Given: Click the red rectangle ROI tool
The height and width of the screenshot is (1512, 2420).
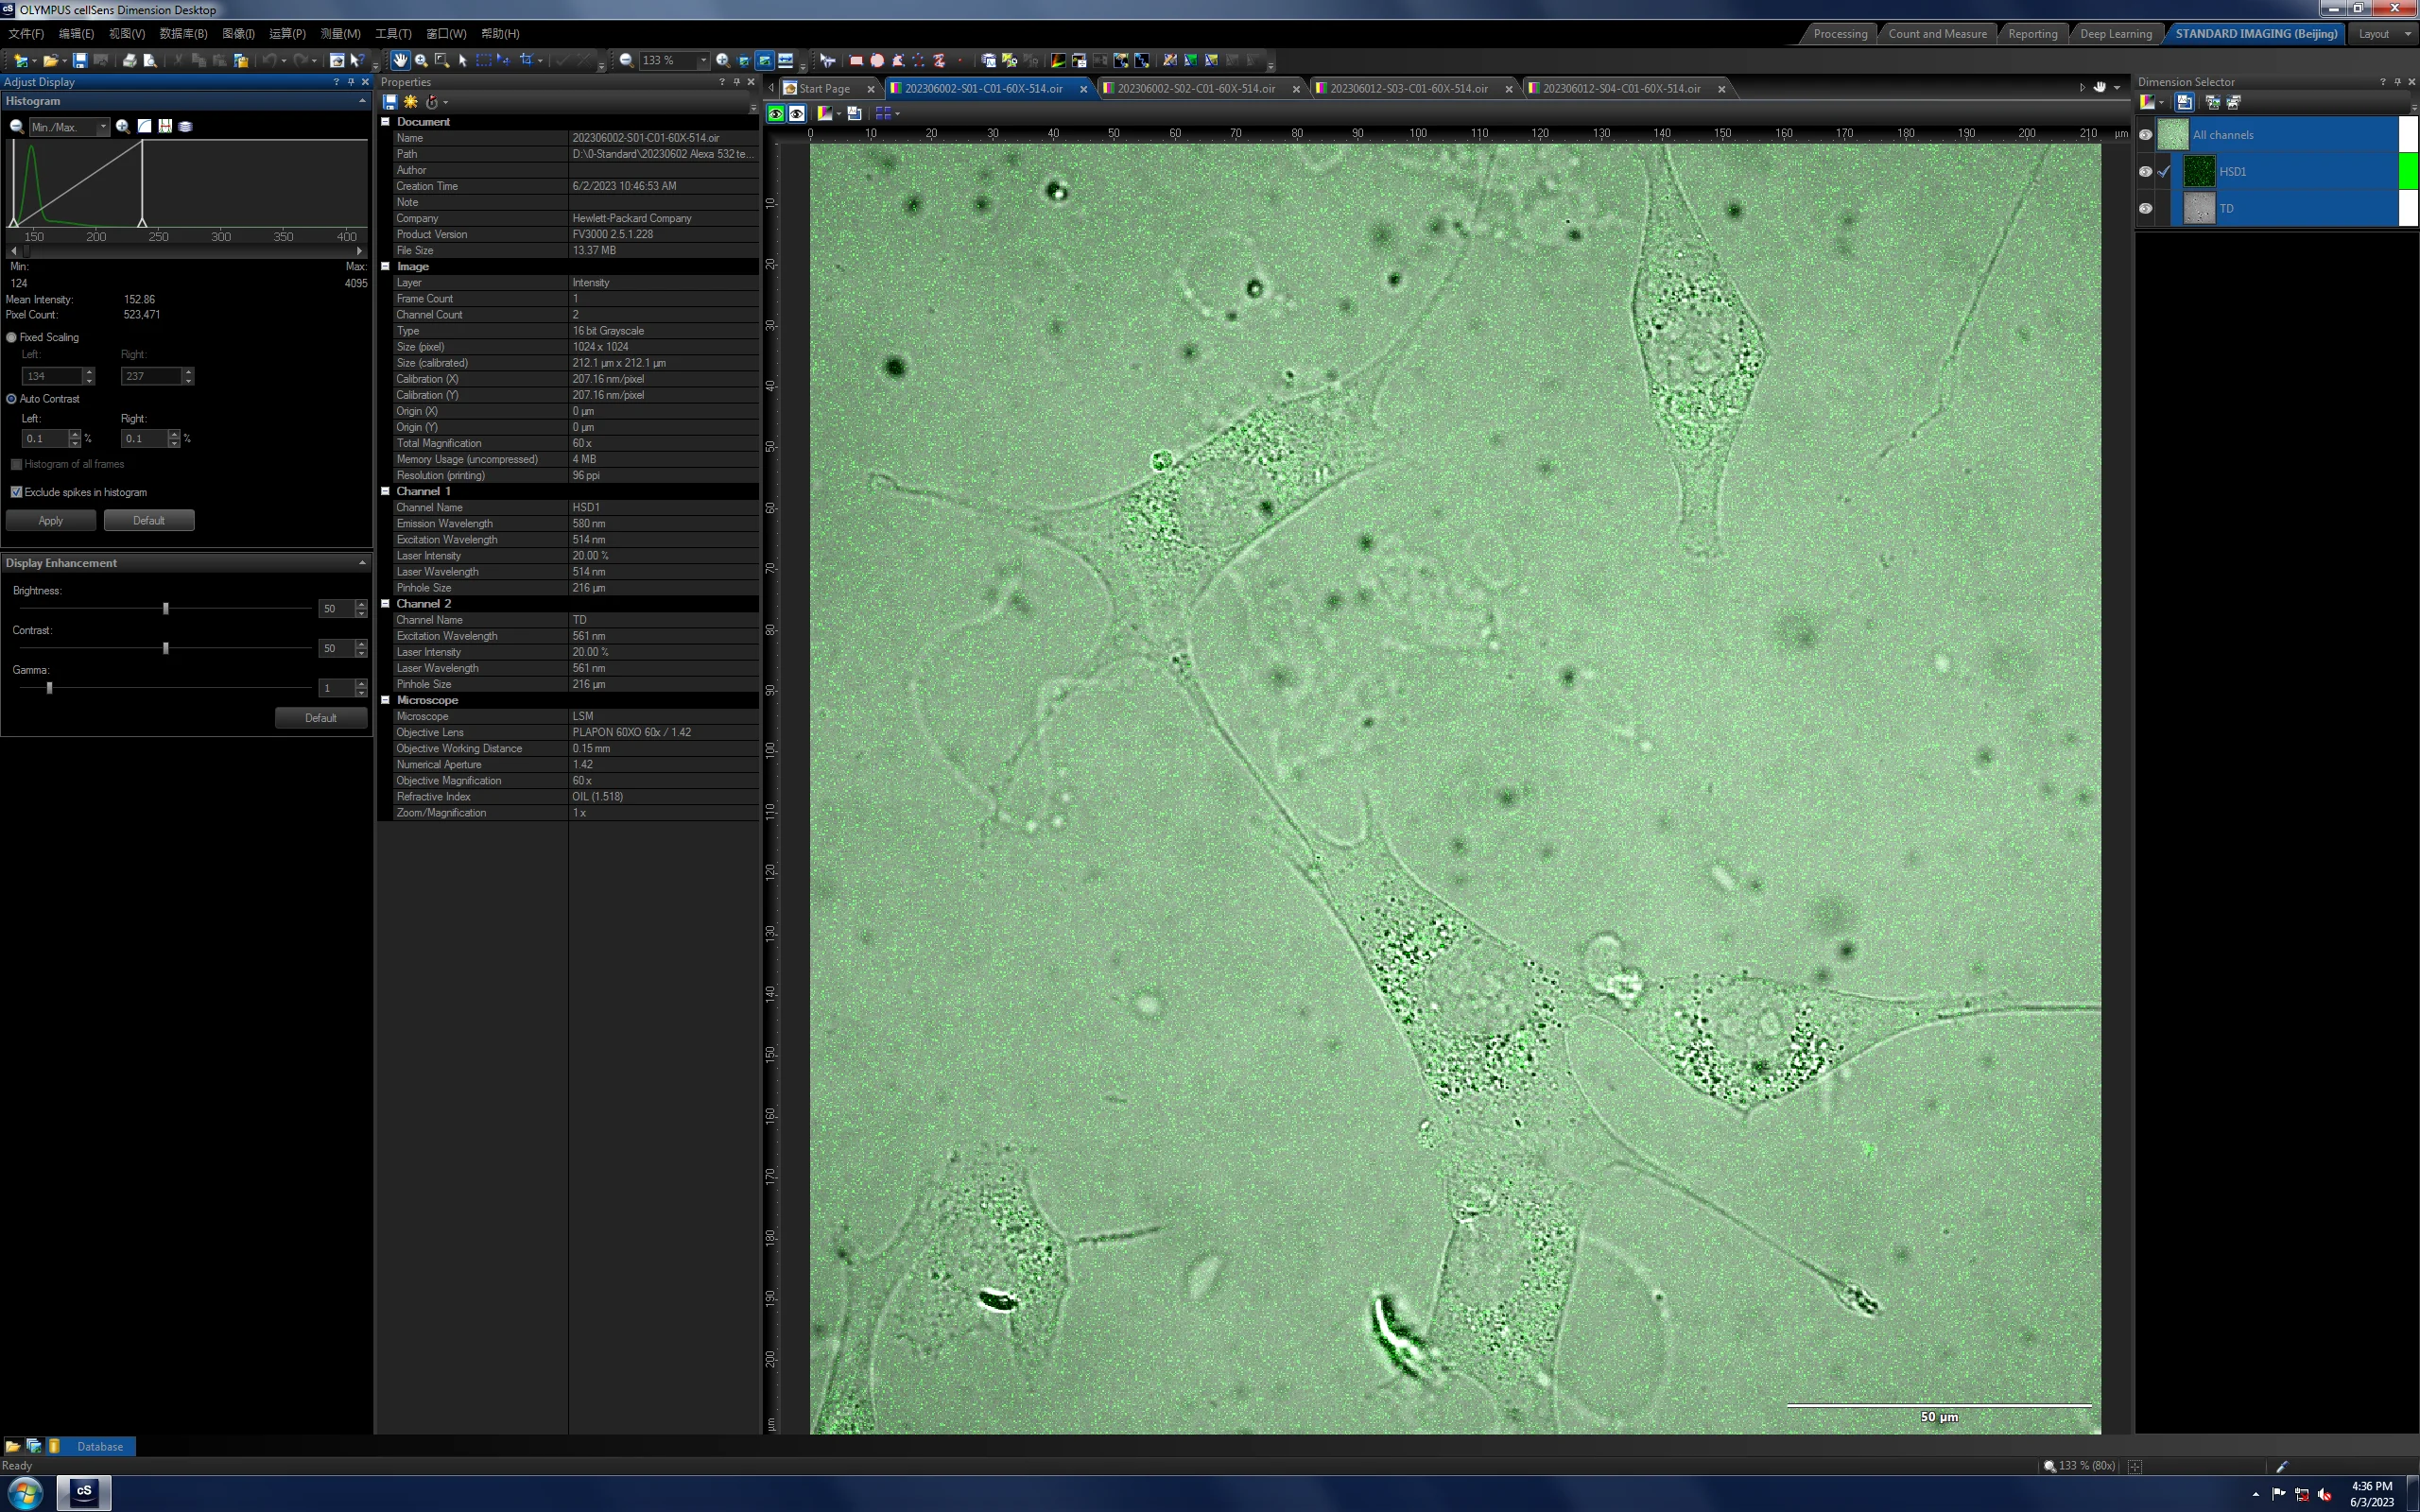Looking at the screenshot, I should (x=856, y=60).
